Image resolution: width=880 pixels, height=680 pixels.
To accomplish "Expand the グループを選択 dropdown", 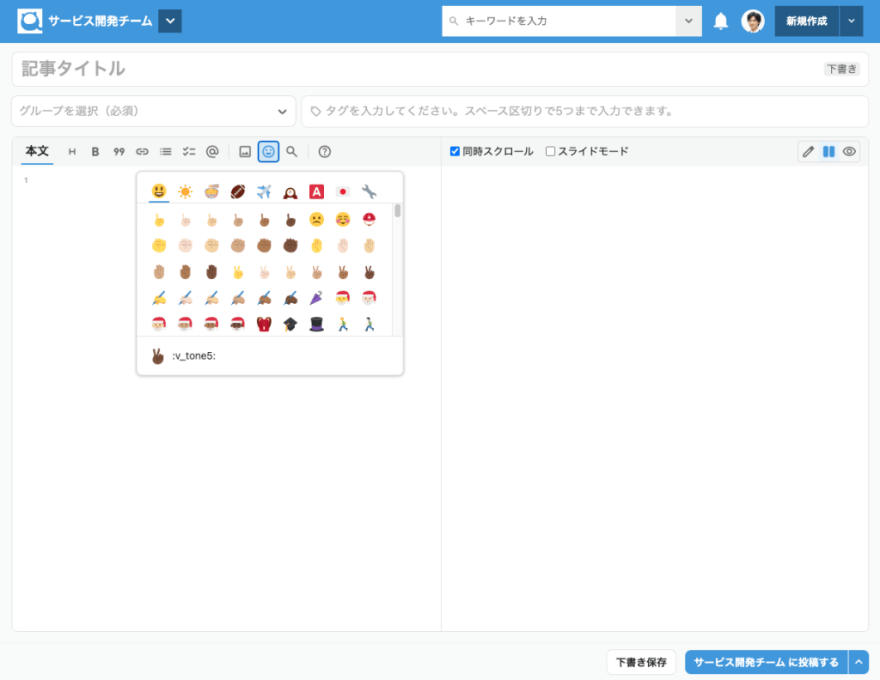I will coord(153,111).
